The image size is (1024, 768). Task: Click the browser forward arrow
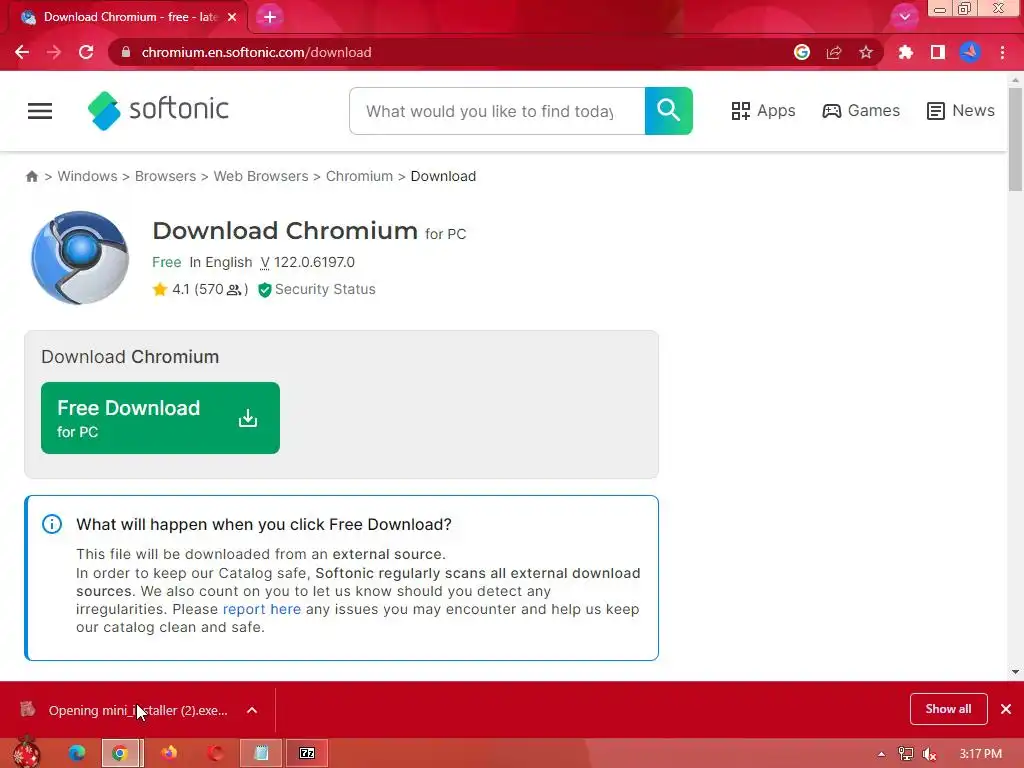point(54,52)
